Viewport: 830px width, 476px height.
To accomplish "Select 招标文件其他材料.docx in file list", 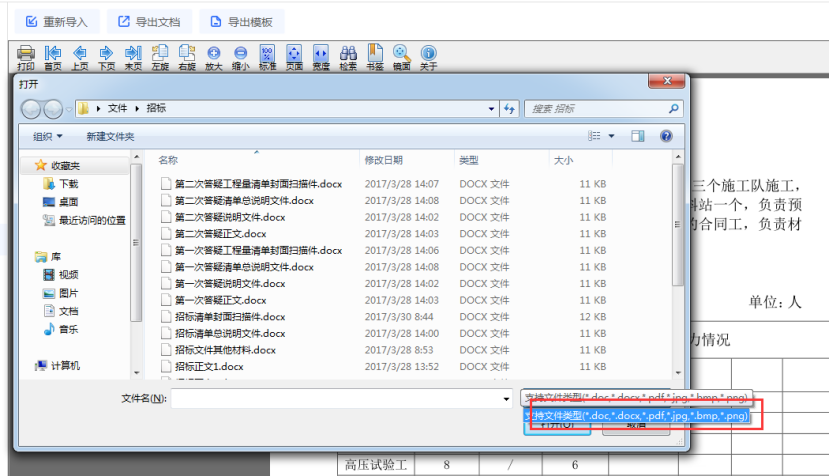I will pyautogui.click(x=225, y=350).
